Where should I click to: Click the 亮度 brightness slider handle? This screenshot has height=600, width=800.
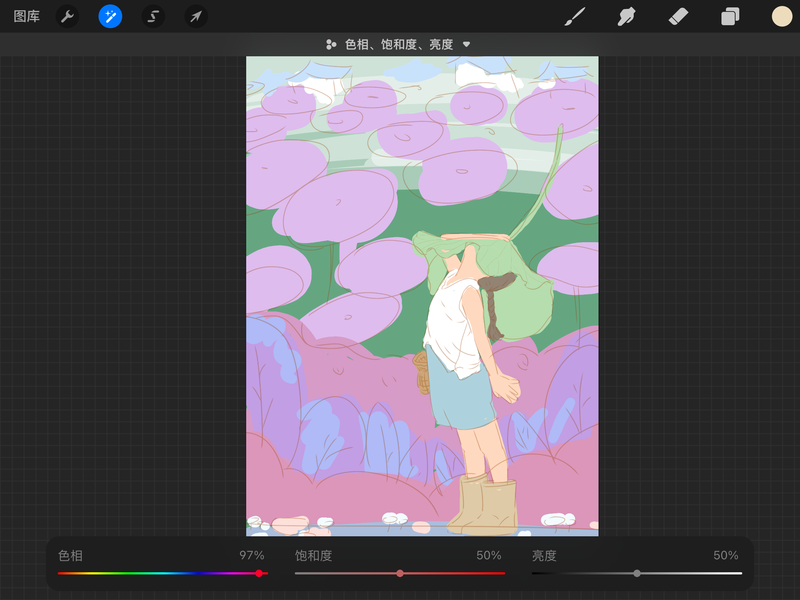click(x=637, y=573)
